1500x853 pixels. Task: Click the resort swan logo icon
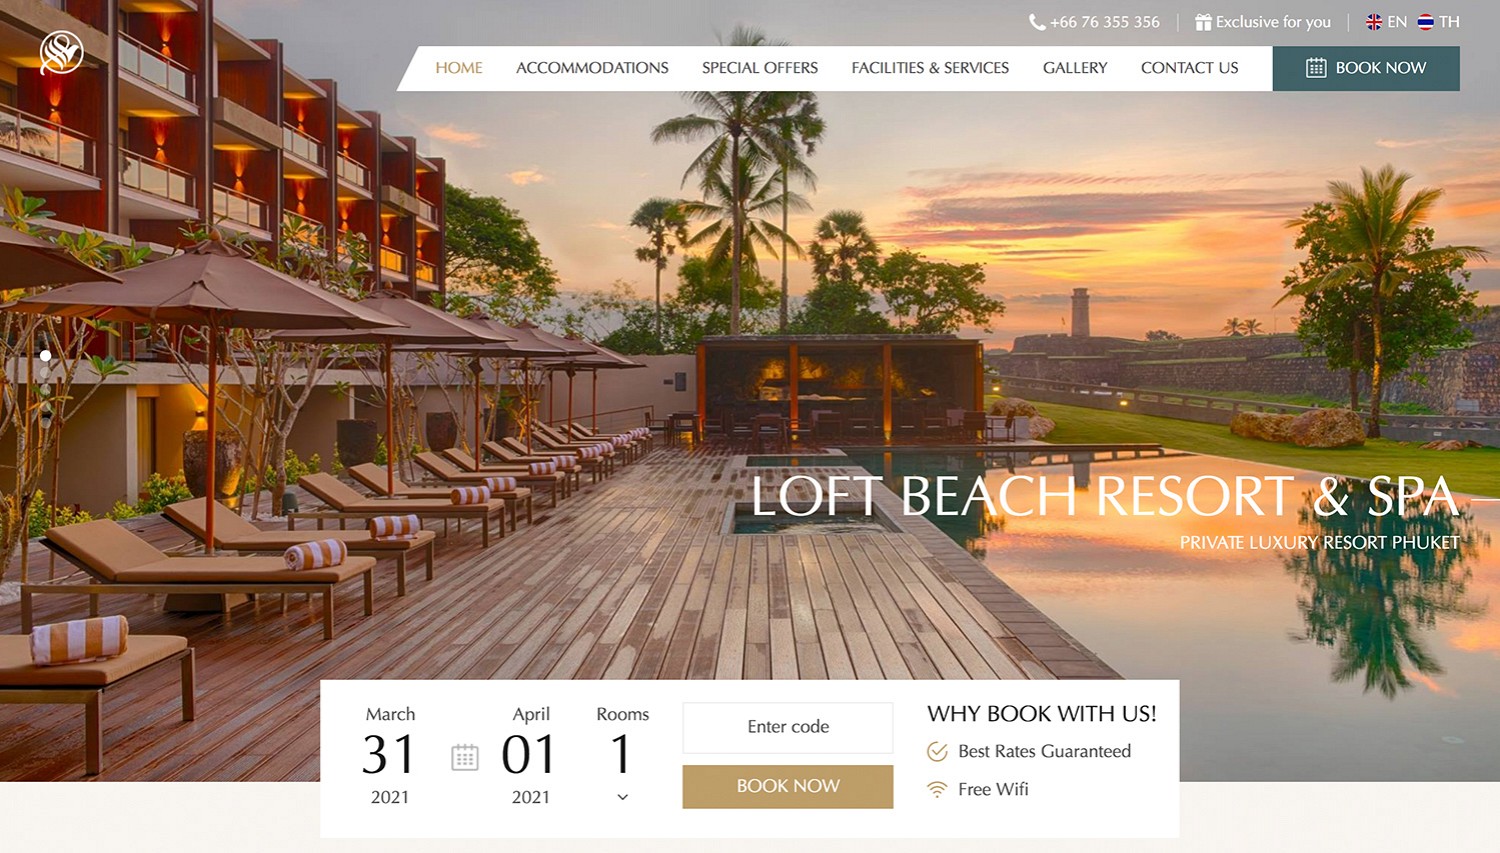coord(61,52)
